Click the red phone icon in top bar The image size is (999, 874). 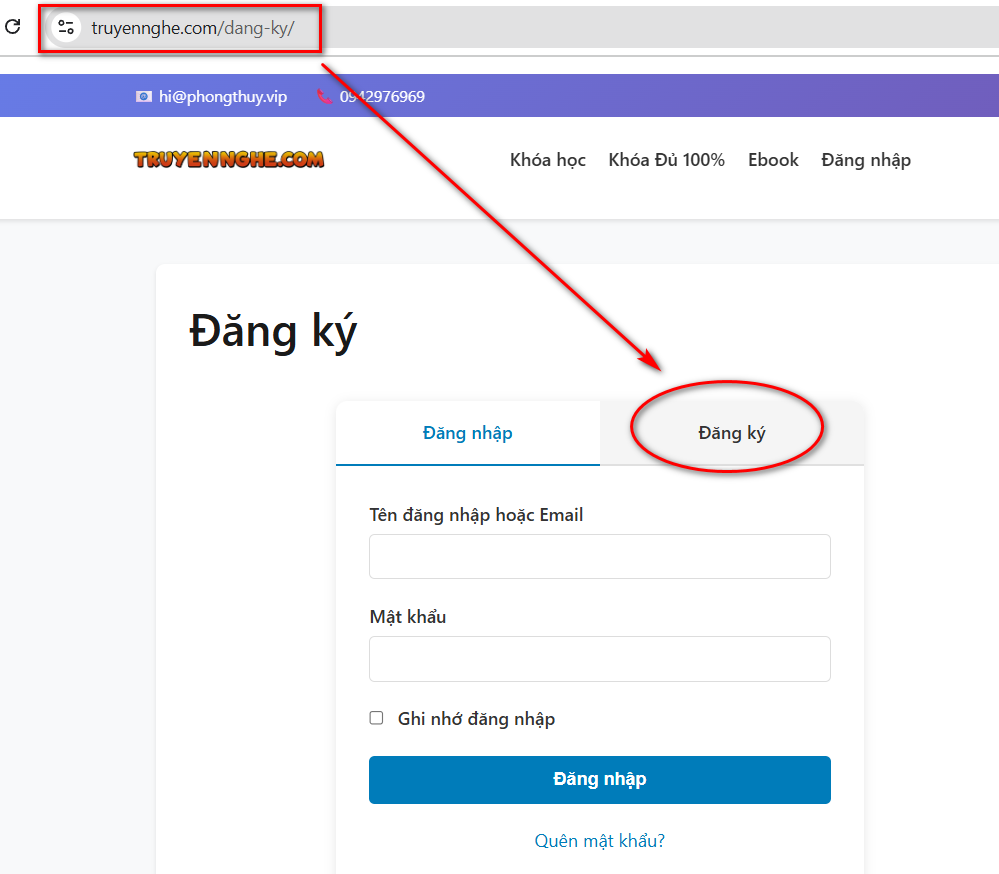point(324,97)
